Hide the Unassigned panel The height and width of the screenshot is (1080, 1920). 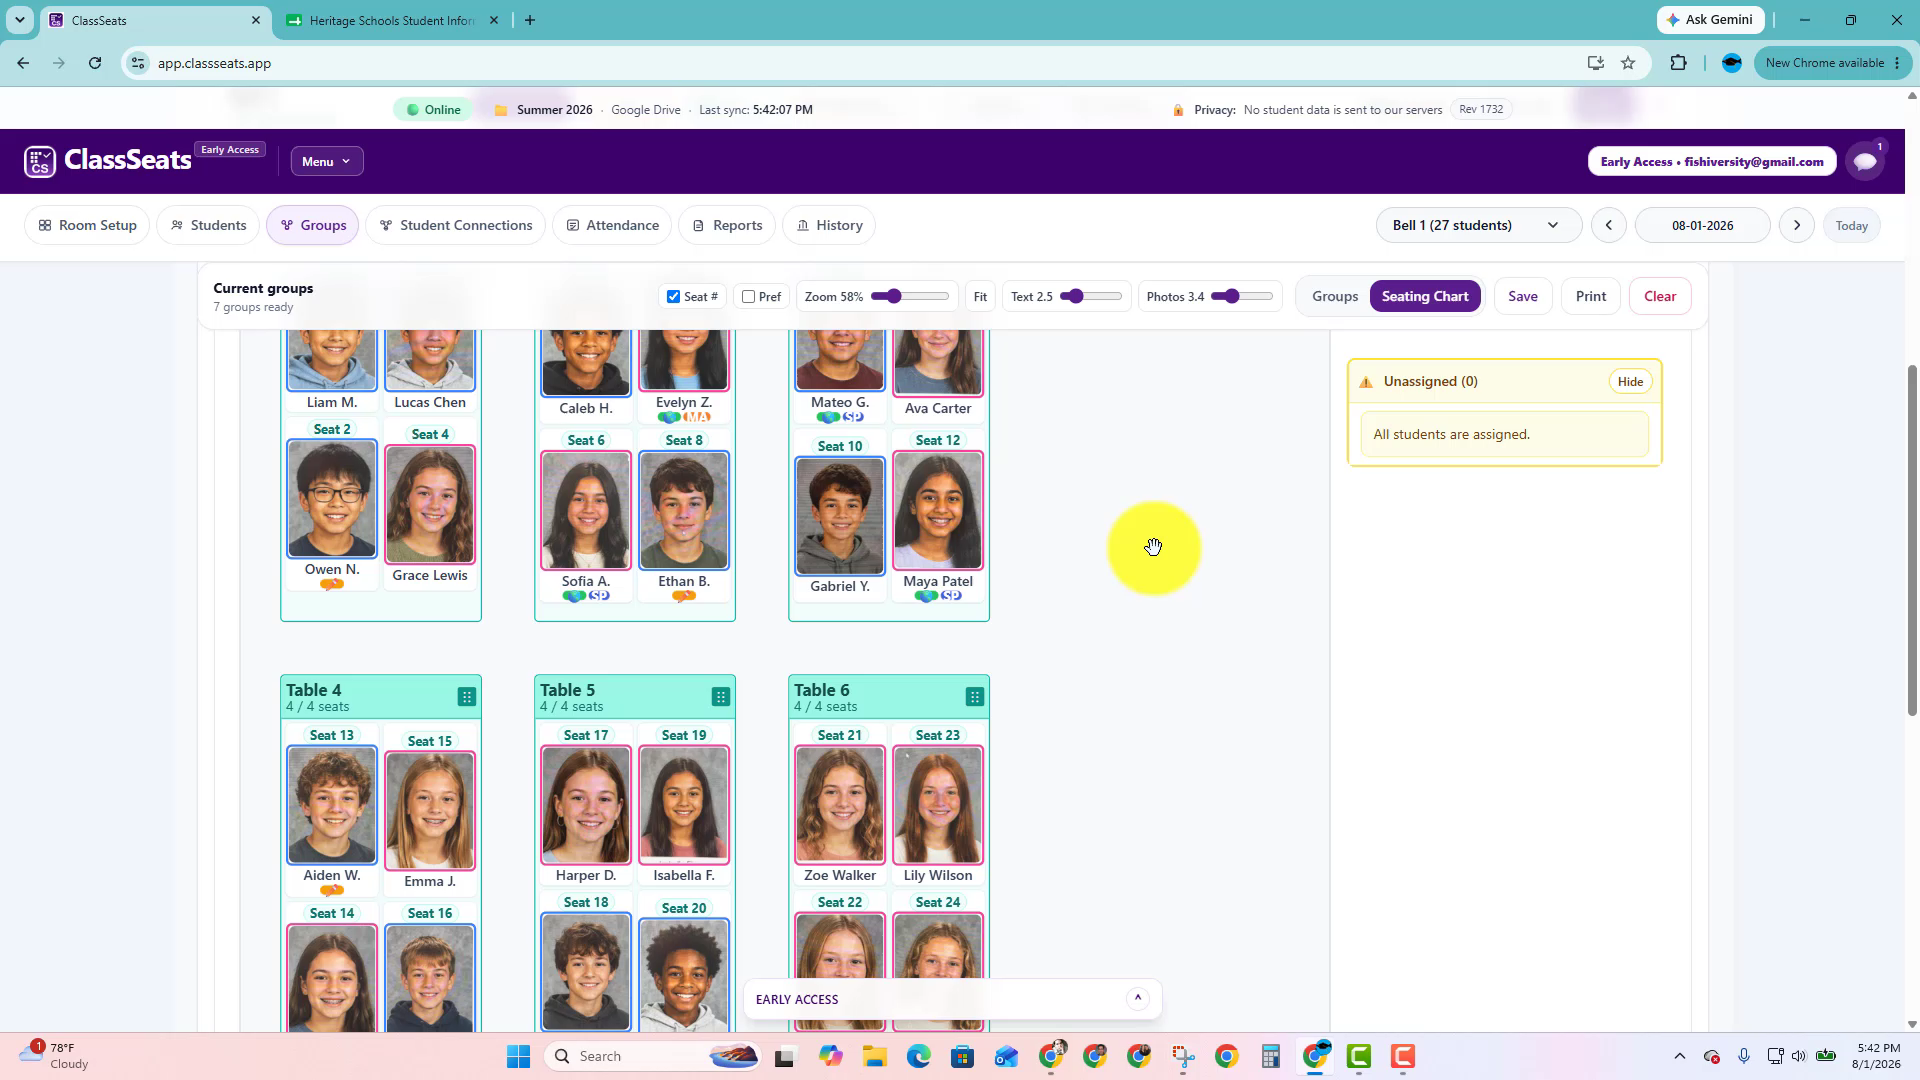tap(1630, 381)
